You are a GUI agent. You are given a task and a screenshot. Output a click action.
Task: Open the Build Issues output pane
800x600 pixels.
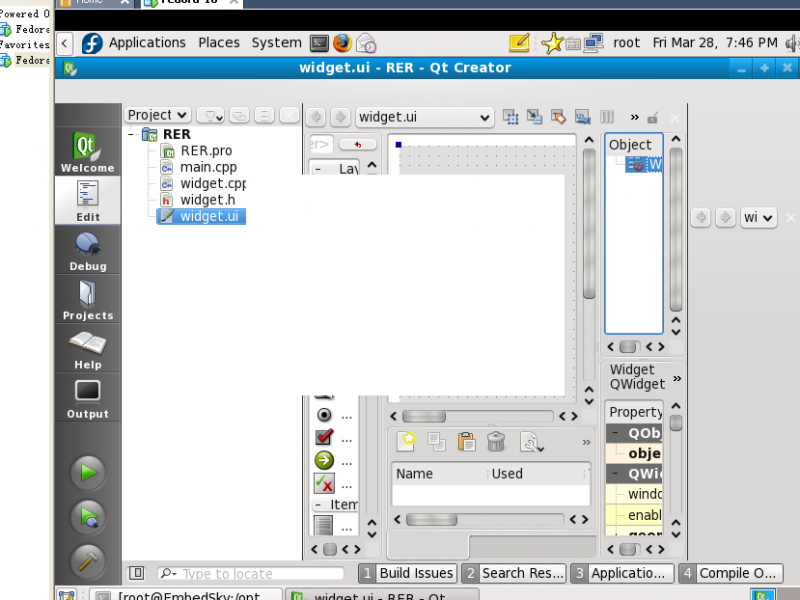pos(407,573)
